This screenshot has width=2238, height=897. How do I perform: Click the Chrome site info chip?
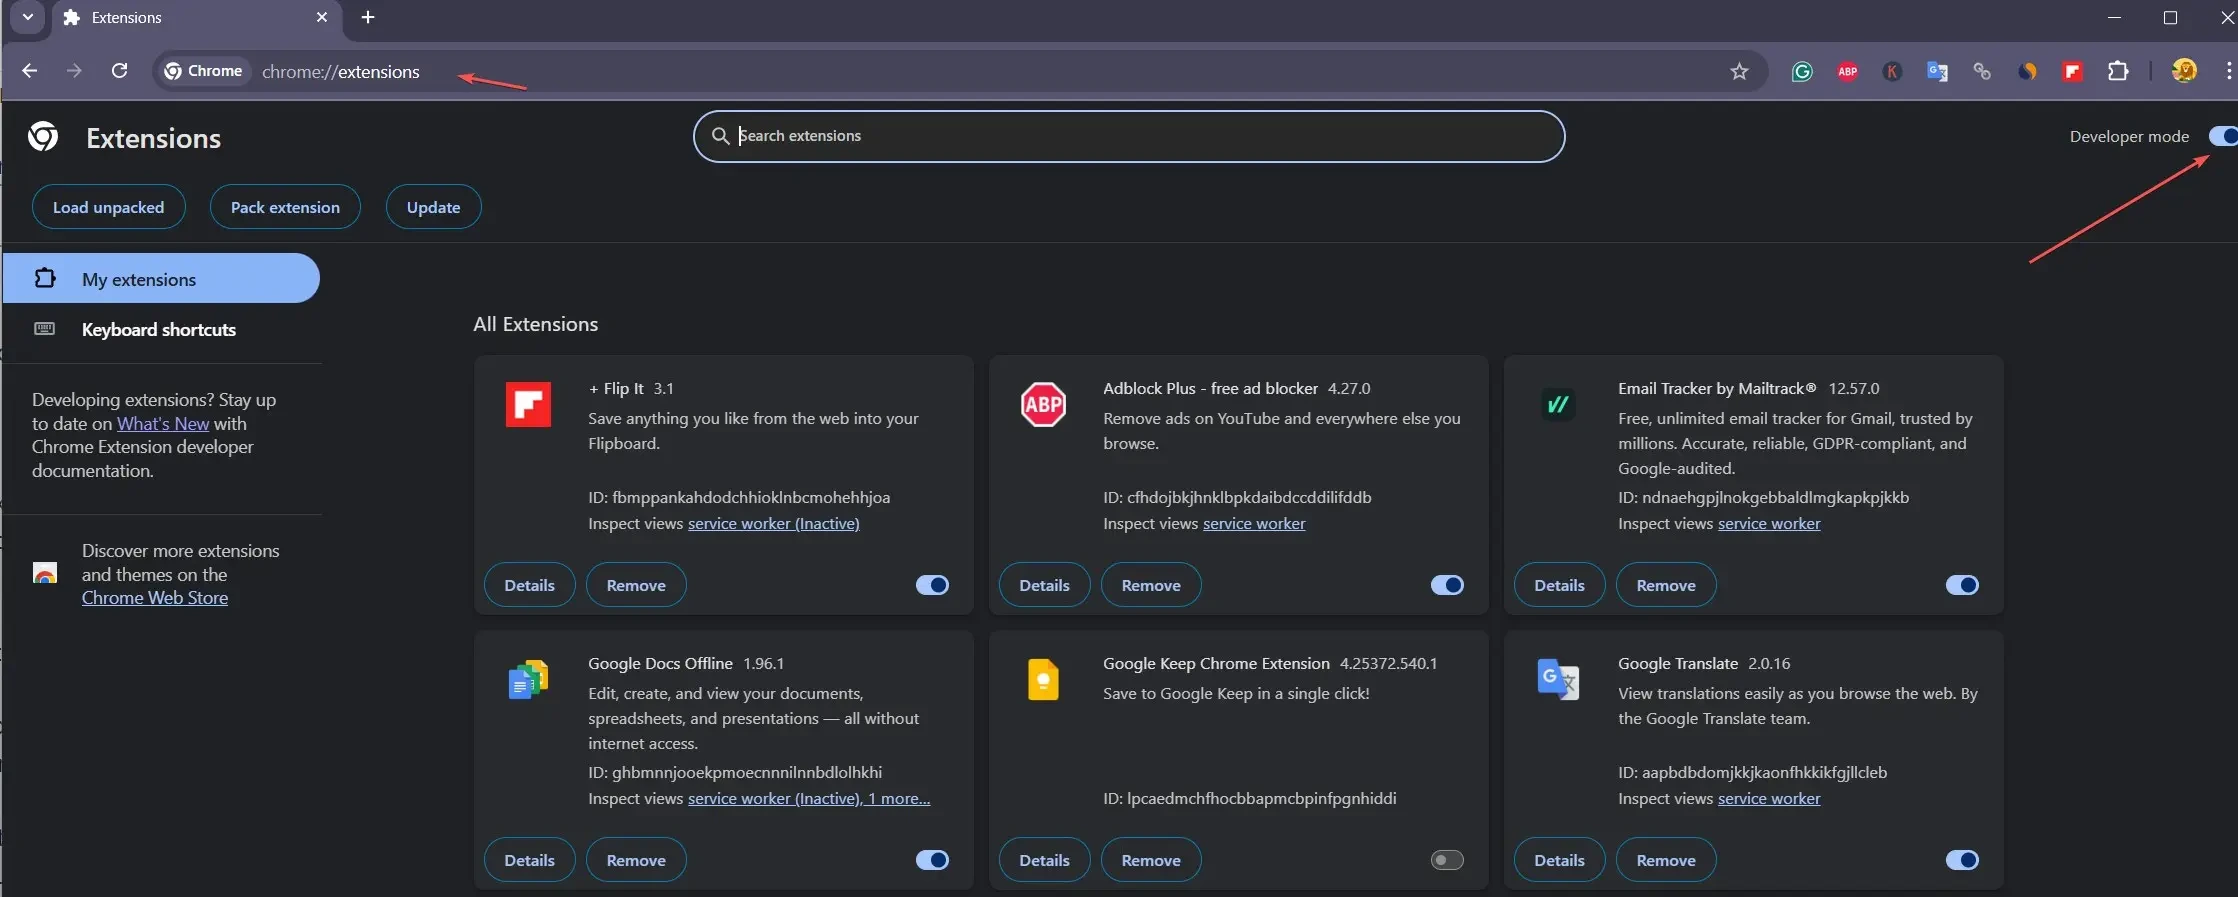[x=204, y=71]
